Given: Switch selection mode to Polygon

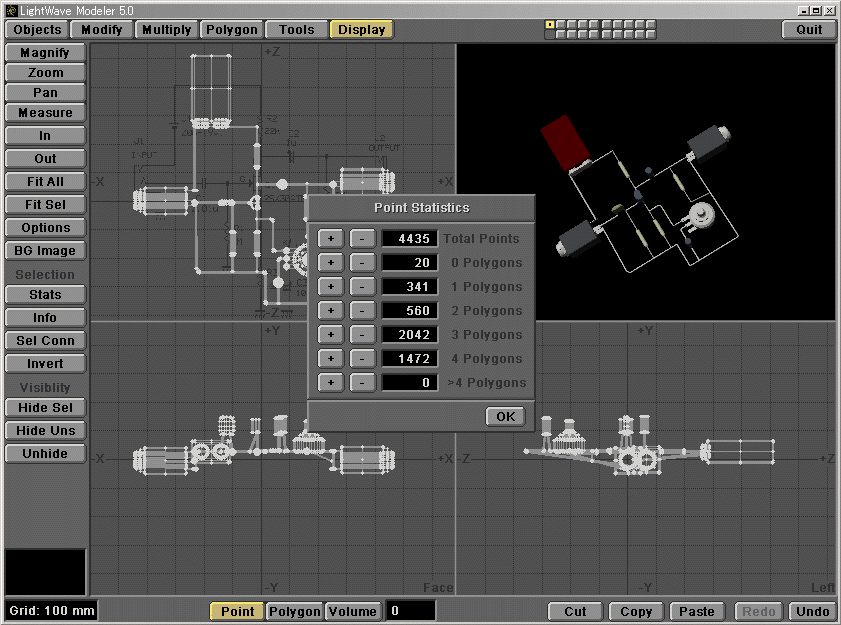Looking at the screenshot, I should (296, 611).
